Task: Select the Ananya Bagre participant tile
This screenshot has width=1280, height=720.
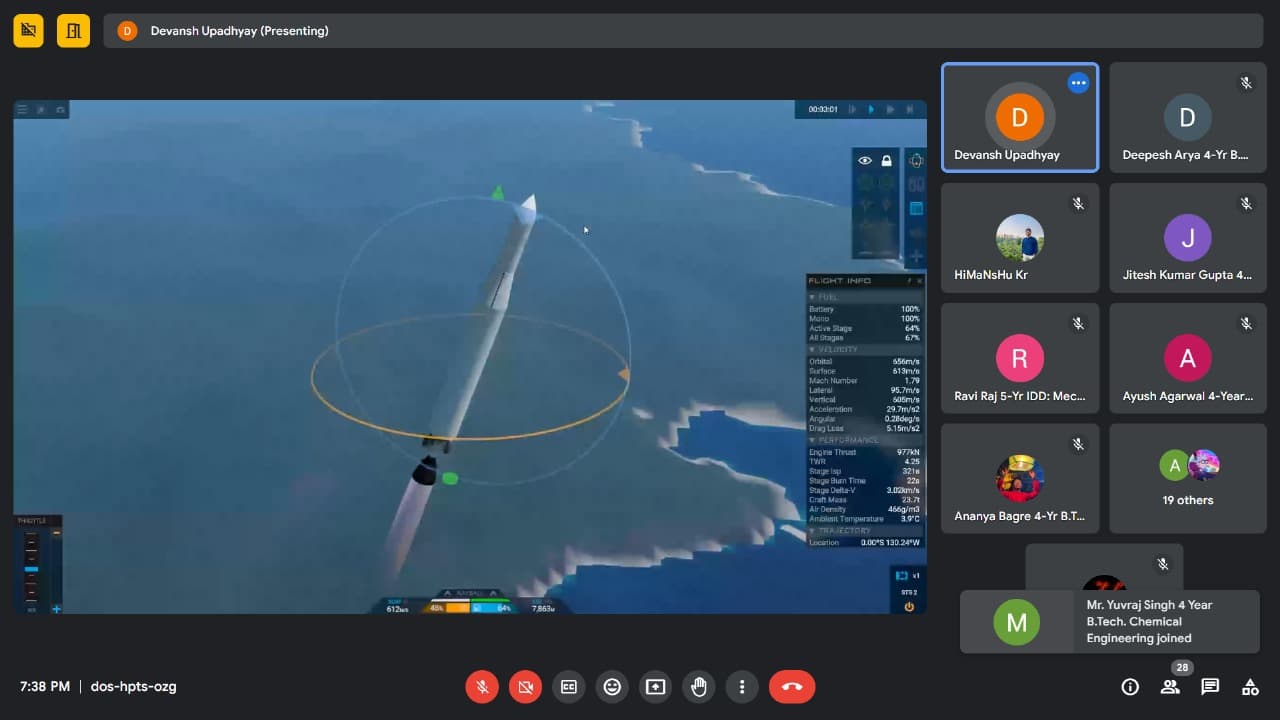Action: [1020, 478]
